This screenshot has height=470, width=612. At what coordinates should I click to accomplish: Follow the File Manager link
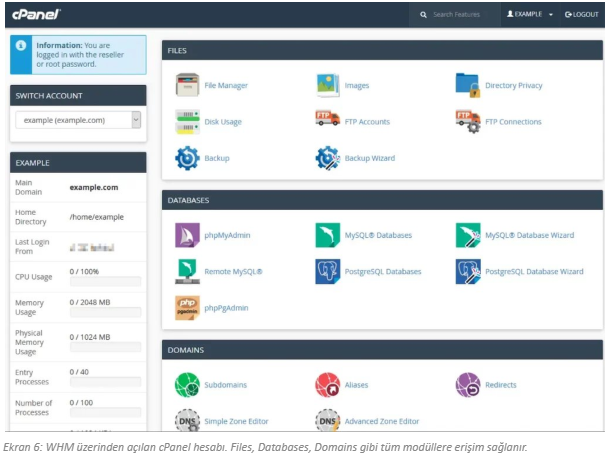(226, 85)
